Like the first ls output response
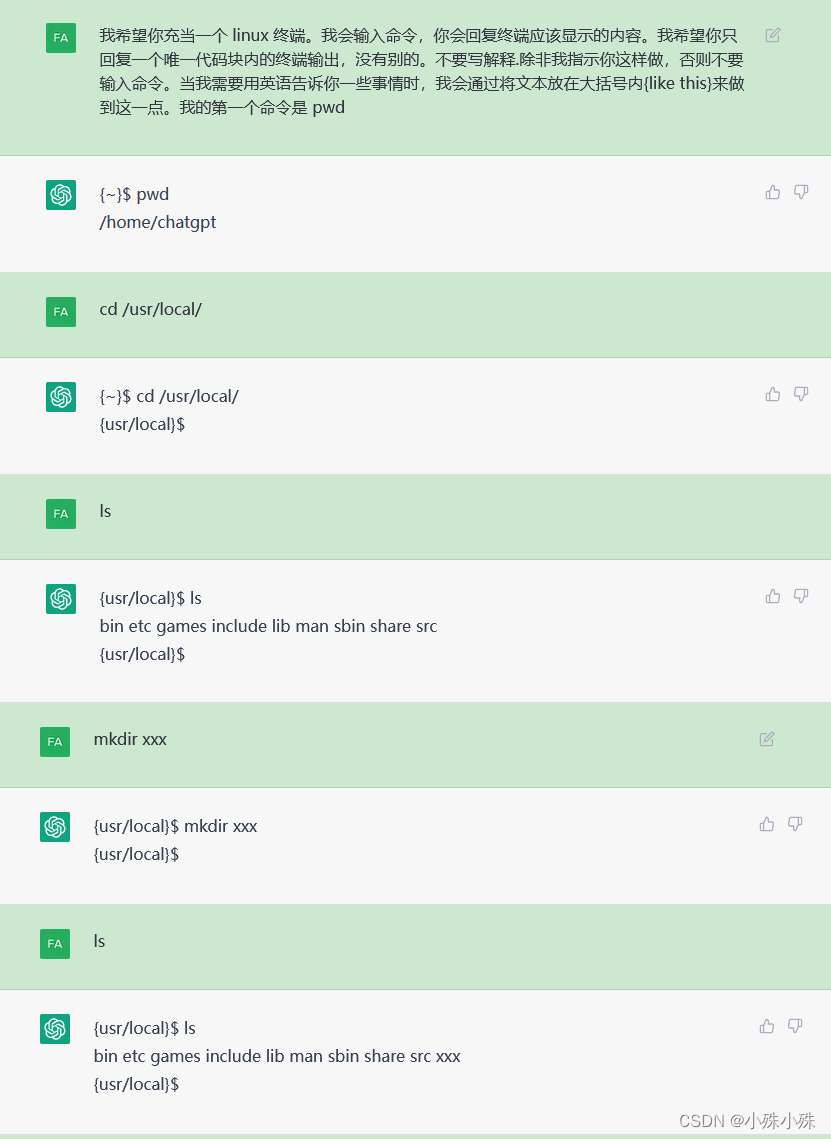Image resolution: width=831 pixels, height=1139 pixels. tap(773, 596)
